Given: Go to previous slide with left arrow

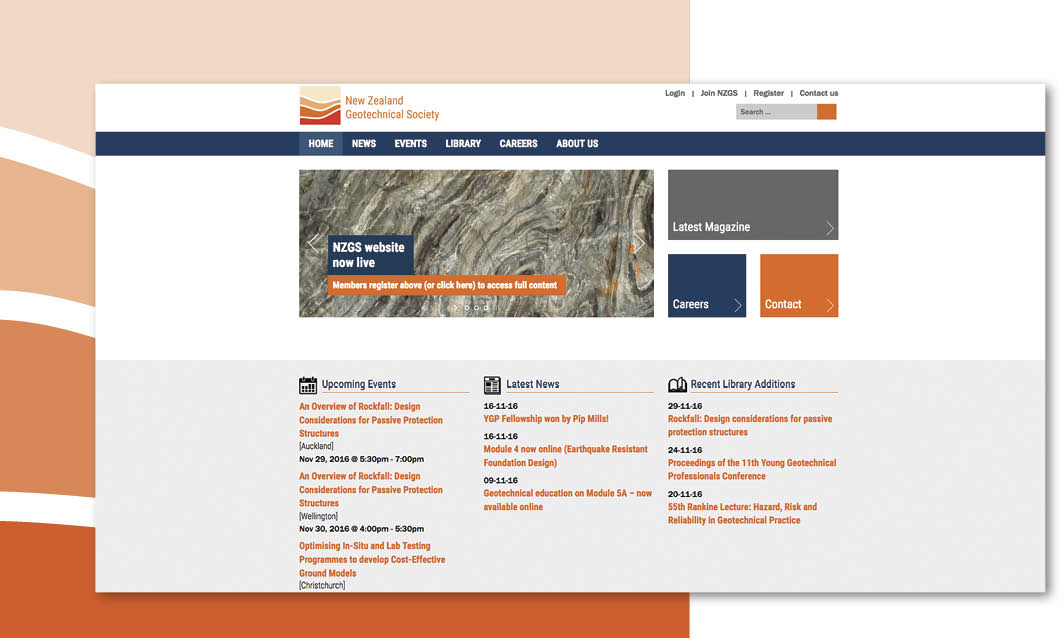Looking at the screenshot, I should pyautogui.click(x=313, y=243).
